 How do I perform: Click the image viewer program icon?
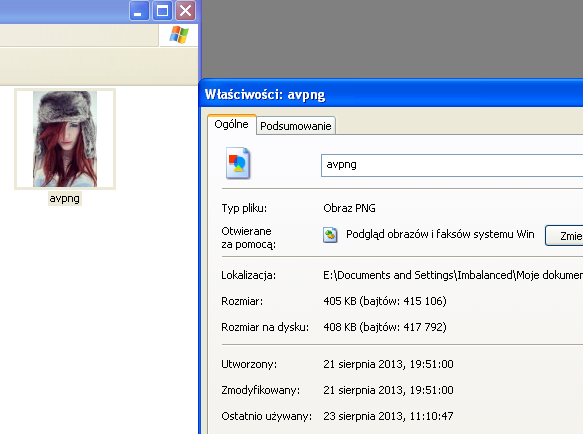pos(330,235)
